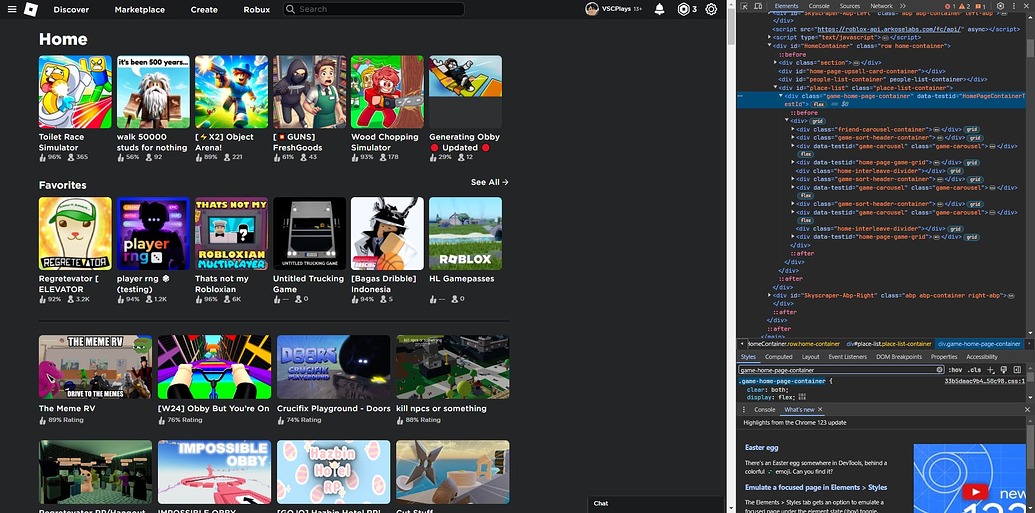The height and width of the screenshot is (513, 1035).
Task: Collapse the place-list div node
Action: [x=776, y=87]
